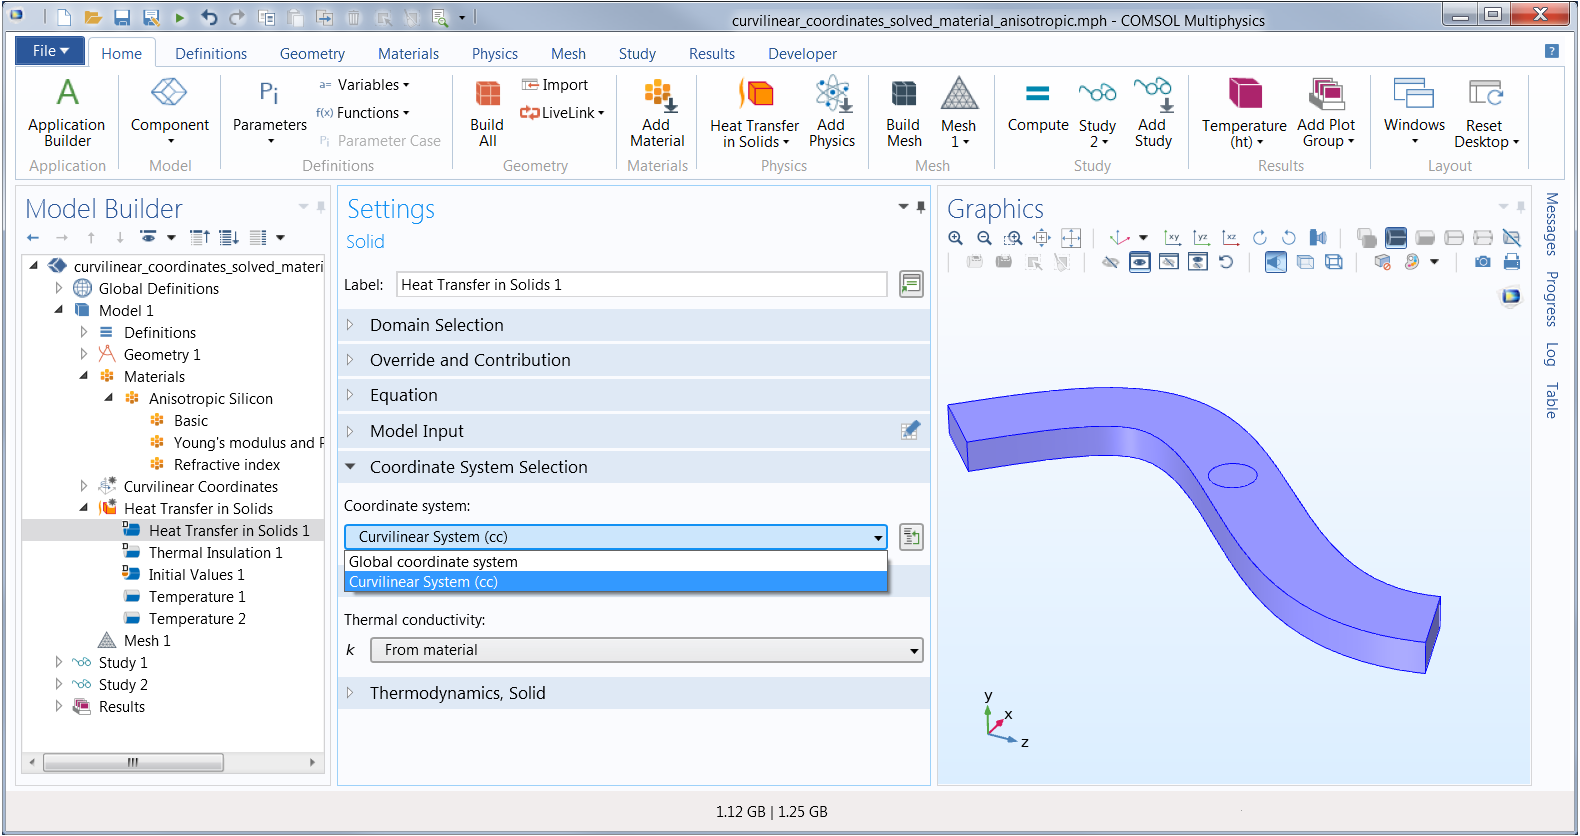Switch to the yz-plane view

pyautogui.click(x=1202, y=238)
